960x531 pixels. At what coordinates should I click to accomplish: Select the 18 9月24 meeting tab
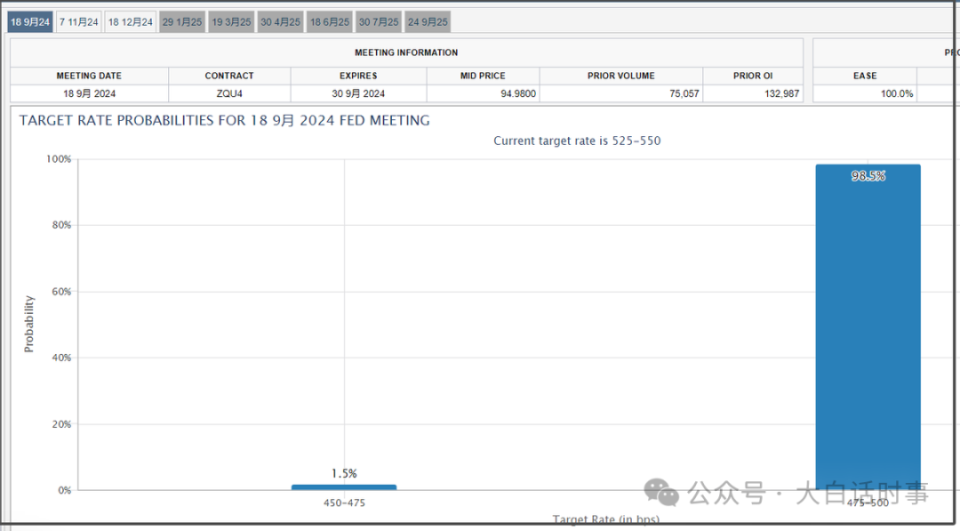click(30, 22)
